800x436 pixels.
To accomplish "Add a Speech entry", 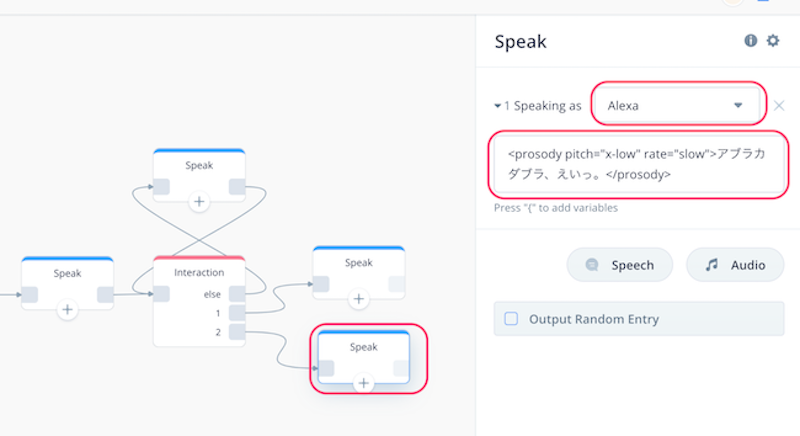I will coord(619,265).
